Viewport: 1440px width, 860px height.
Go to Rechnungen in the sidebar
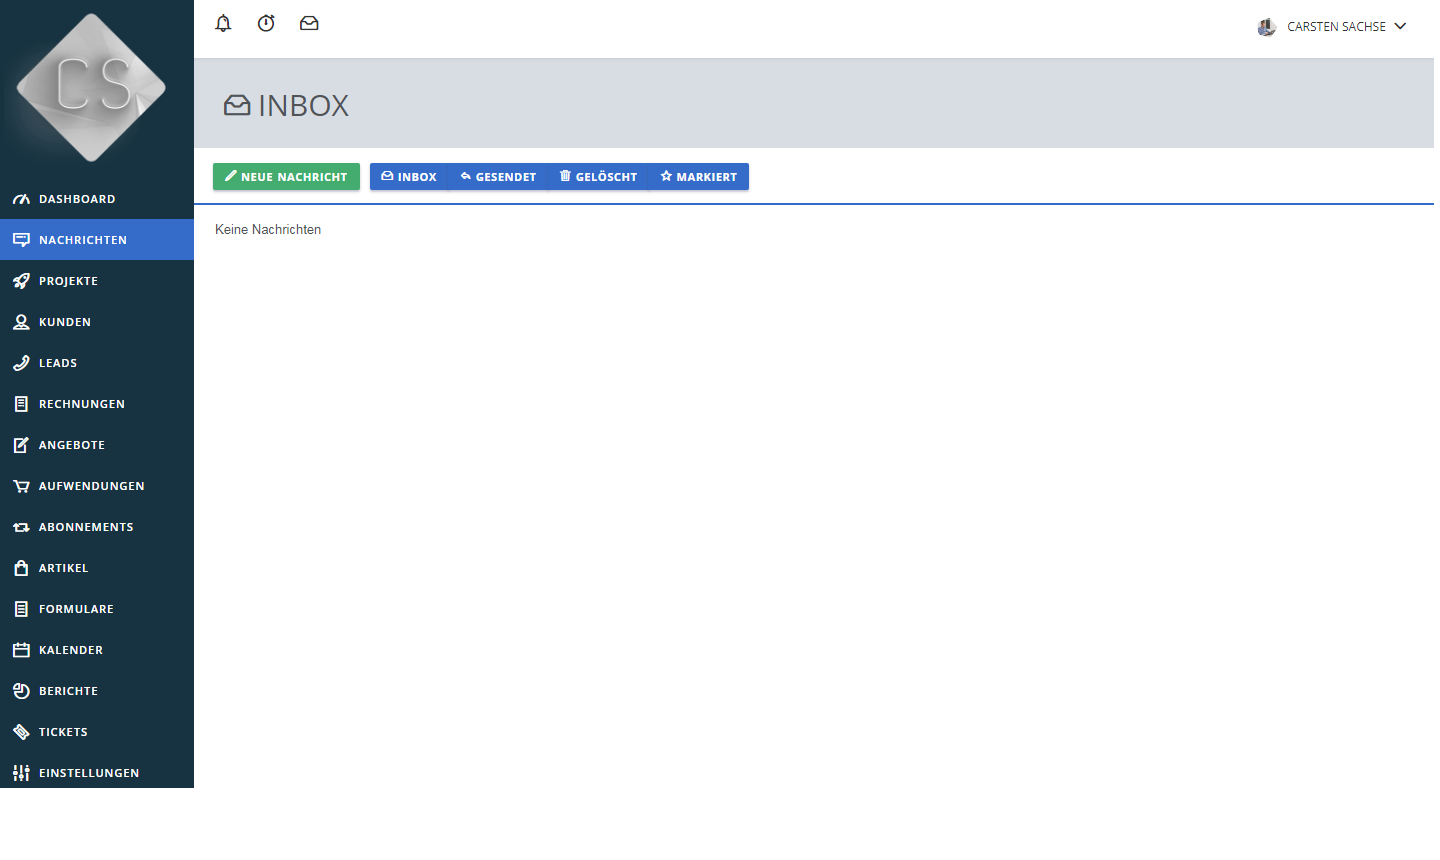coord(82,404)
